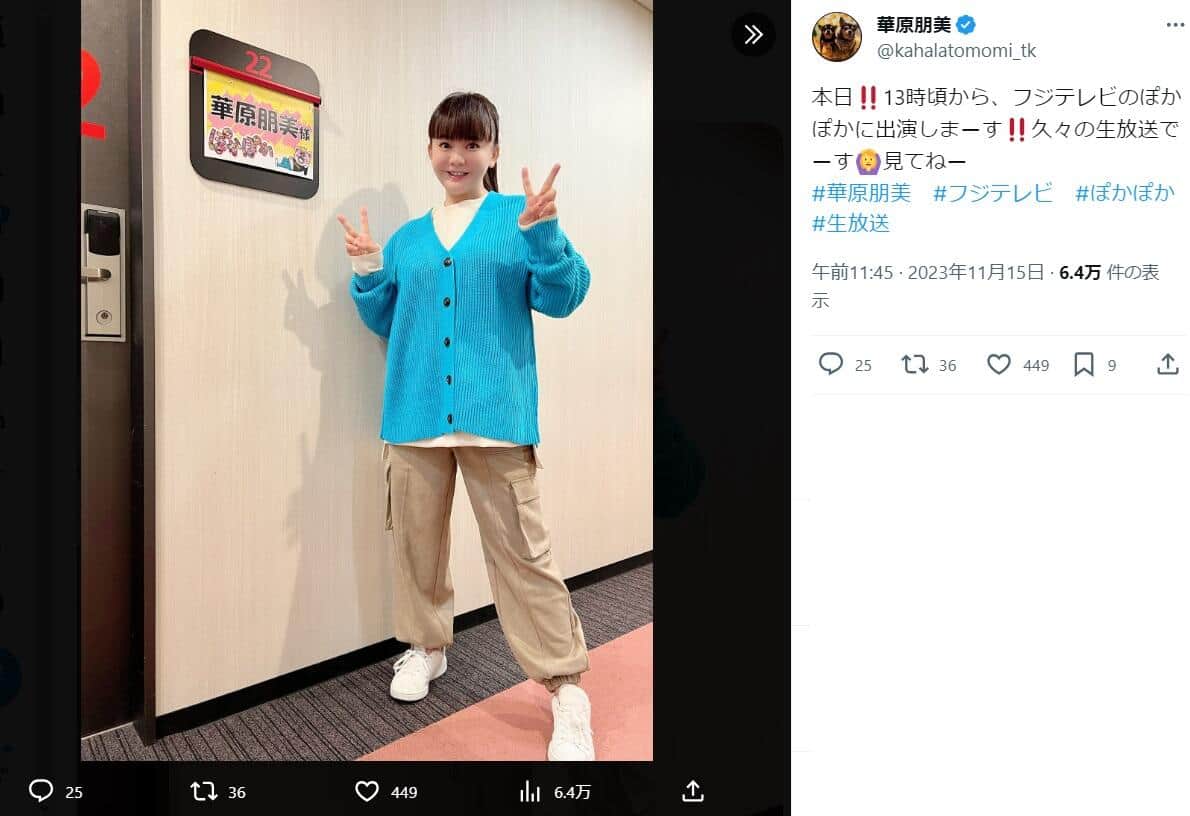Share the tweet with the panel upload icon
The width and height of the screenshot is (1190, 816).
point(1167,364)
